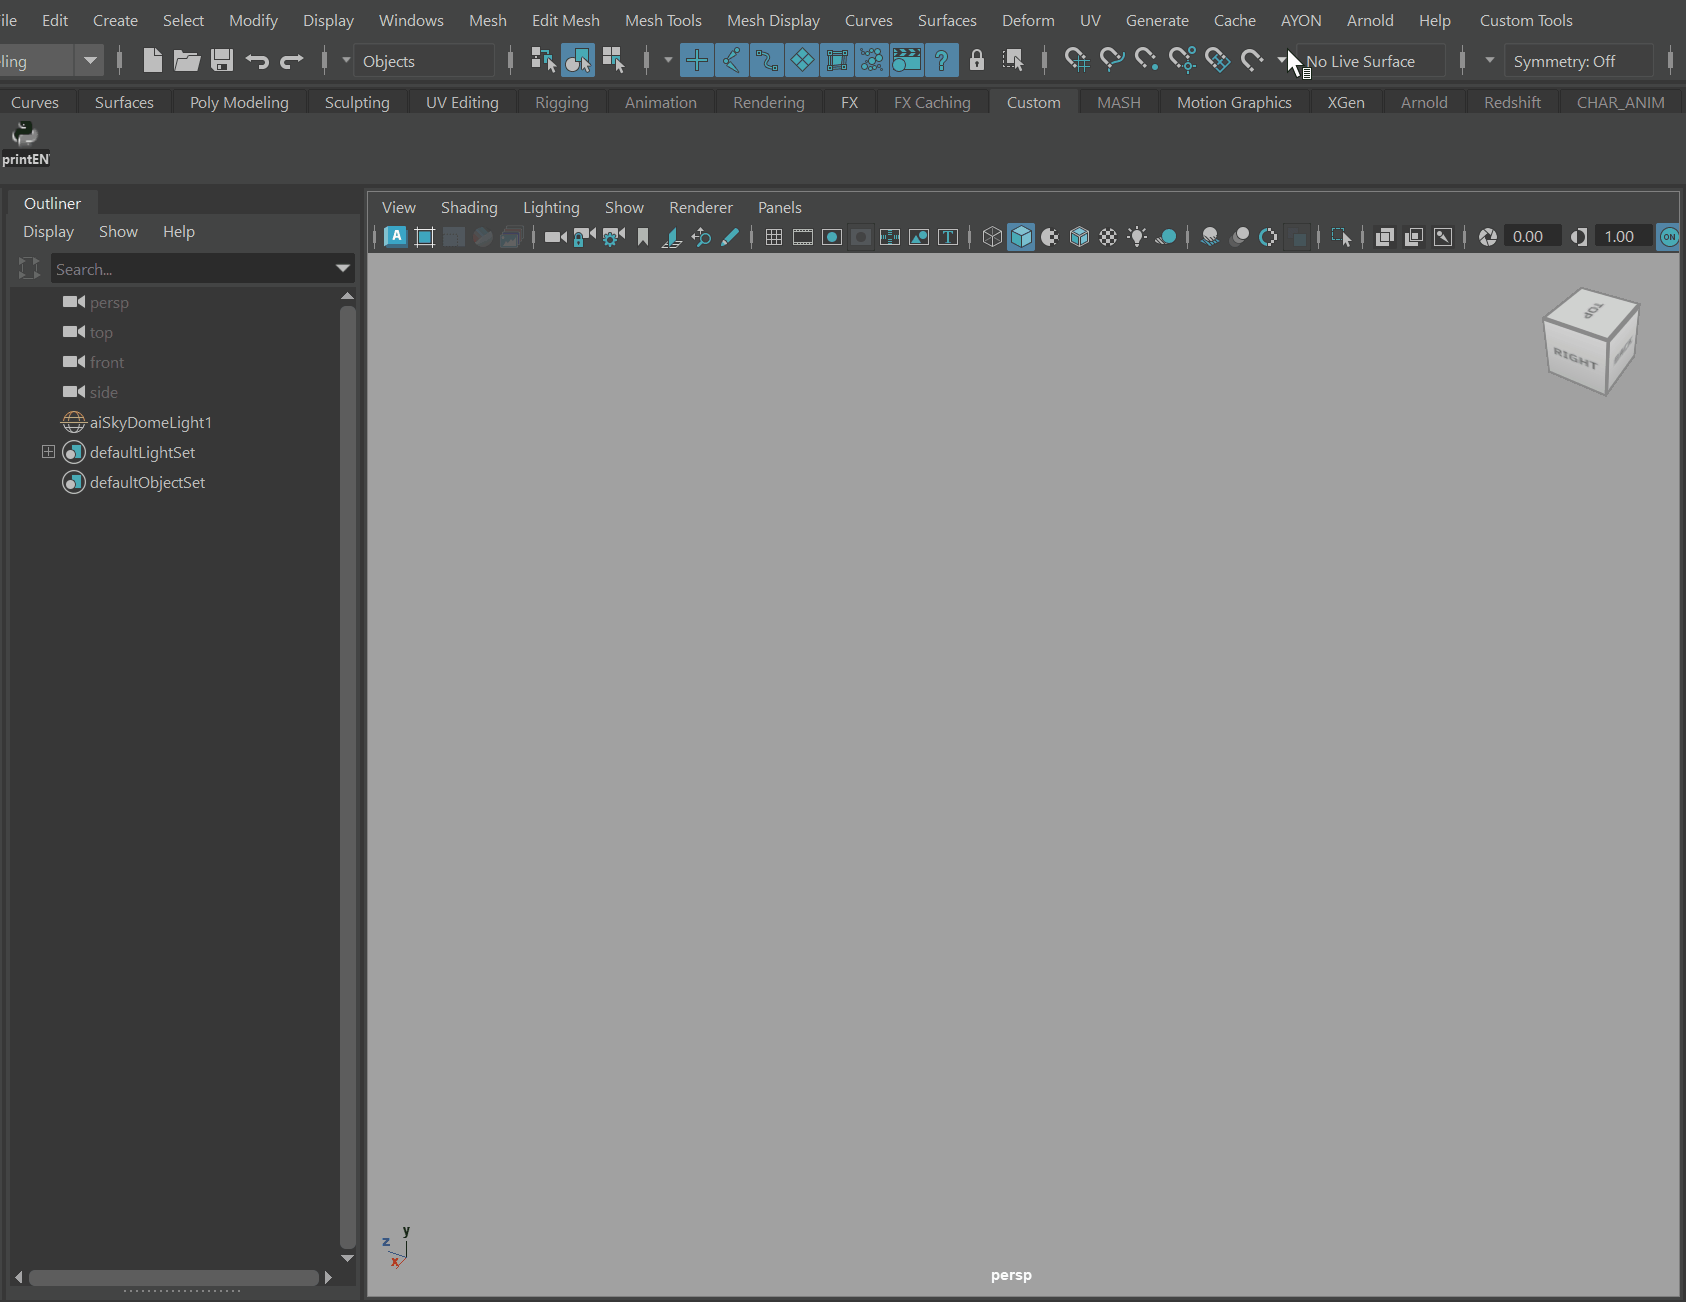This screenshot has height=1302, width=1686.
Task: Click the Undo arrow icon
Action: pyautogui.click(x=257, y=61)
